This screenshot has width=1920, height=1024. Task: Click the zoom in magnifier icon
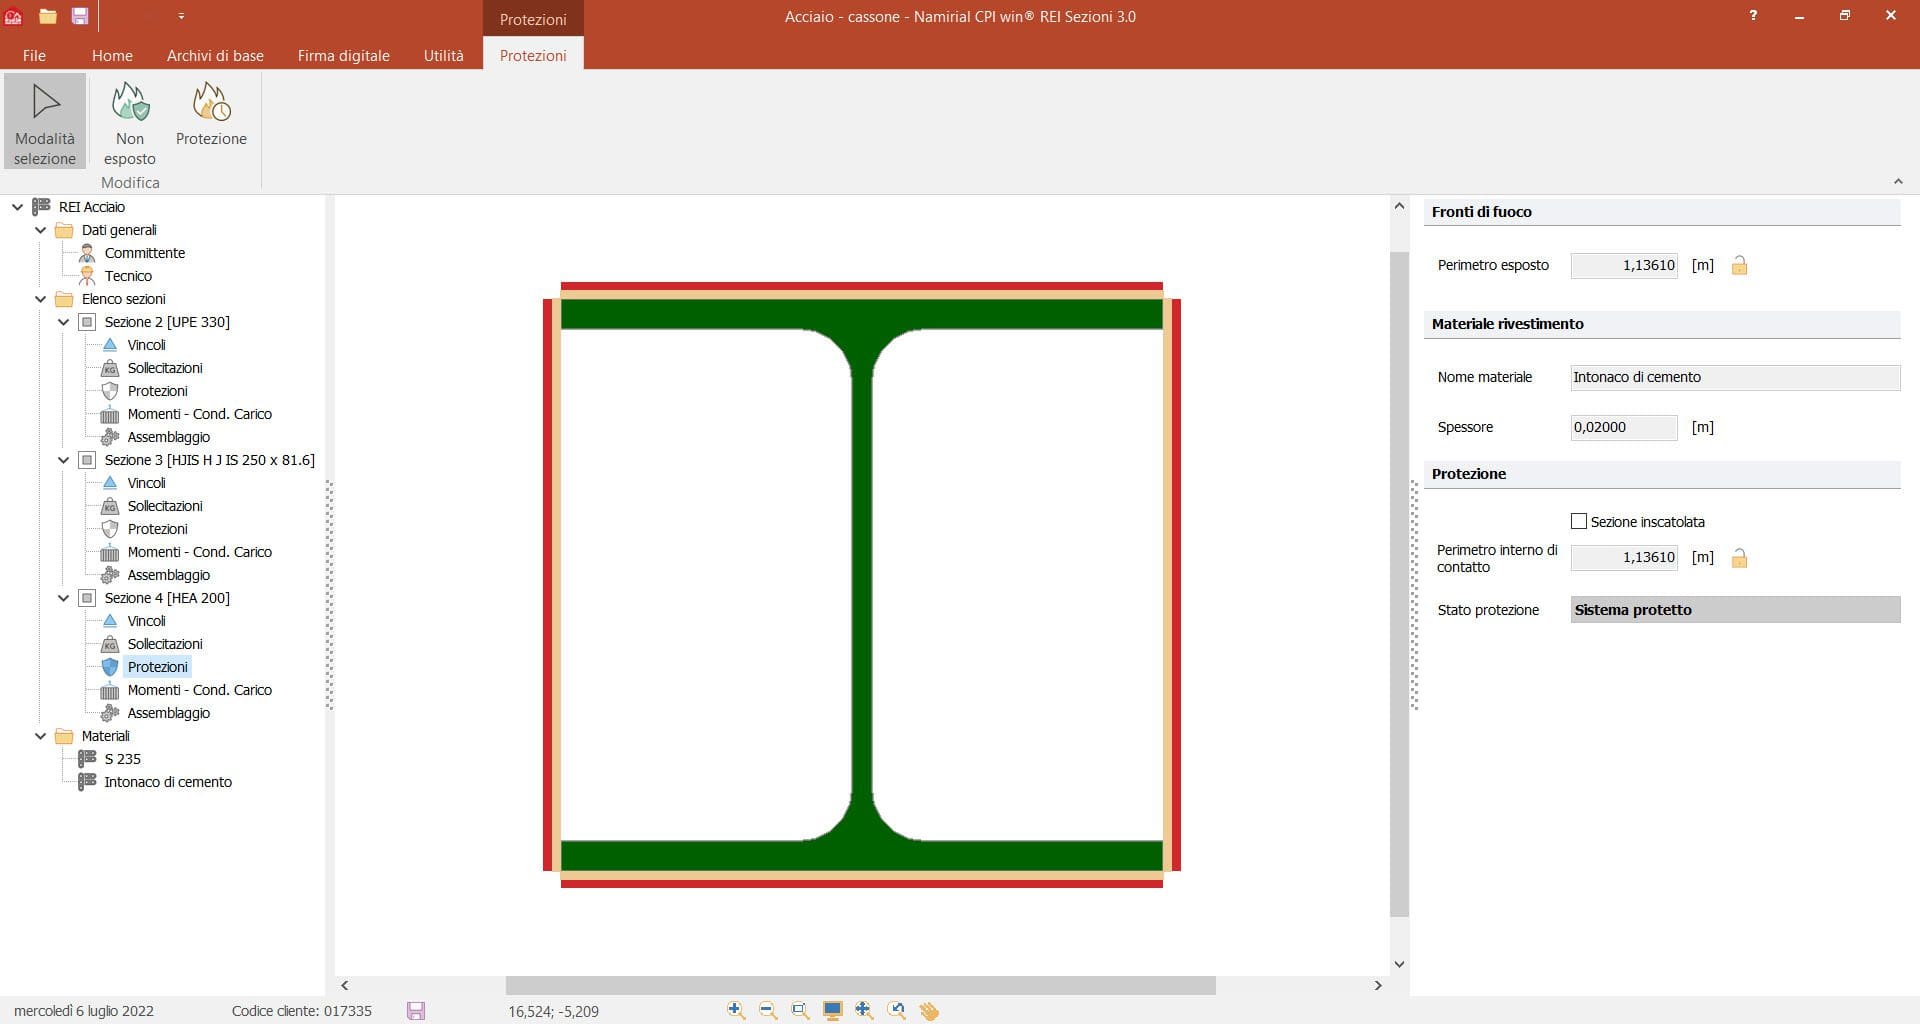[x=736, y=1011]
